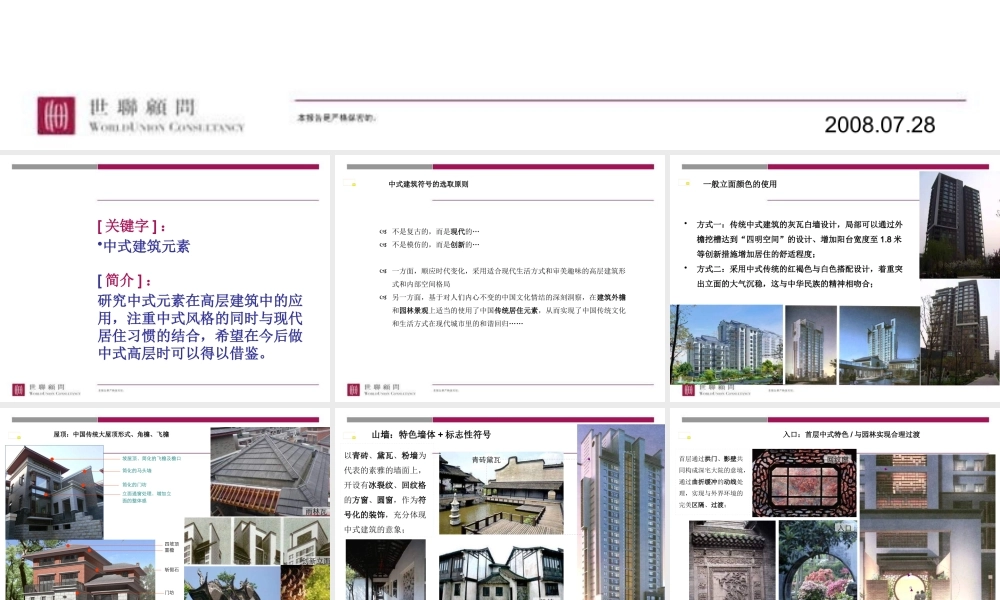Viewport: 1000px width, 600px height.
Task: Click the tall tower rendering on 山墙 slide
Action: tap(621, 512)
